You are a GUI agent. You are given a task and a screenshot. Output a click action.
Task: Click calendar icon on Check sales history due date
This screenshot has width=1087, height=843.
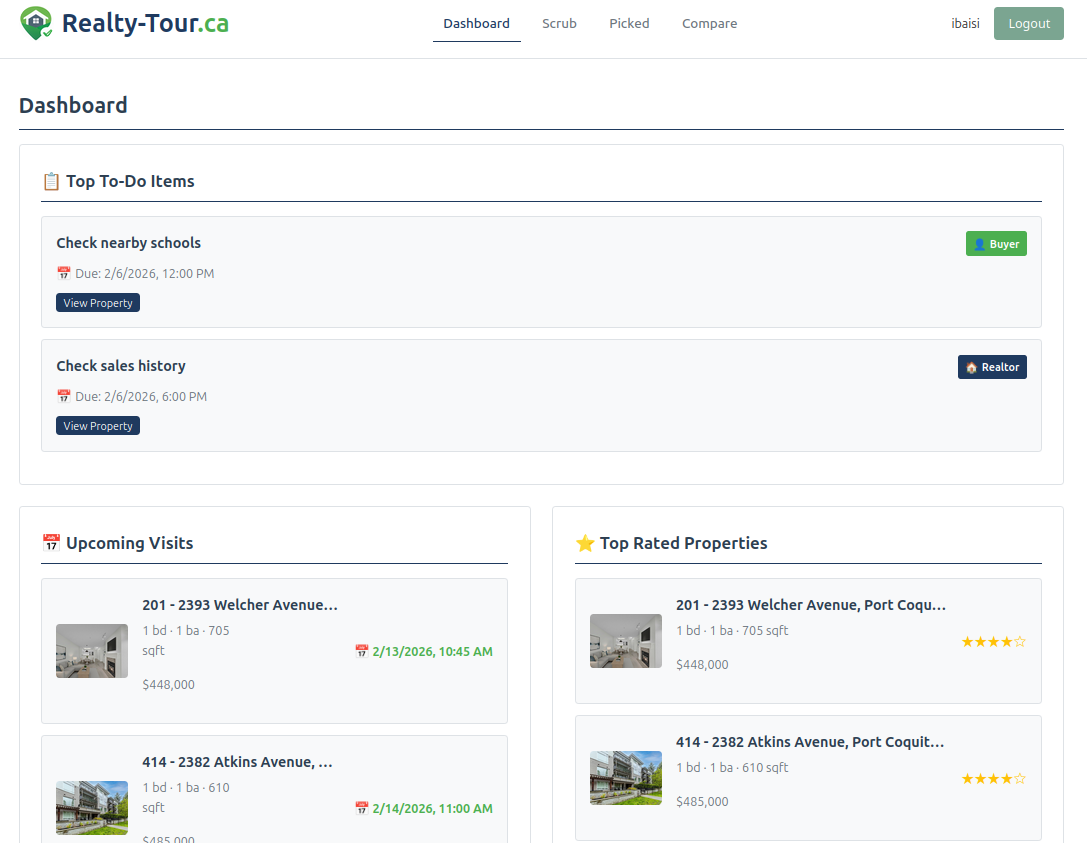tap(64, 397)
